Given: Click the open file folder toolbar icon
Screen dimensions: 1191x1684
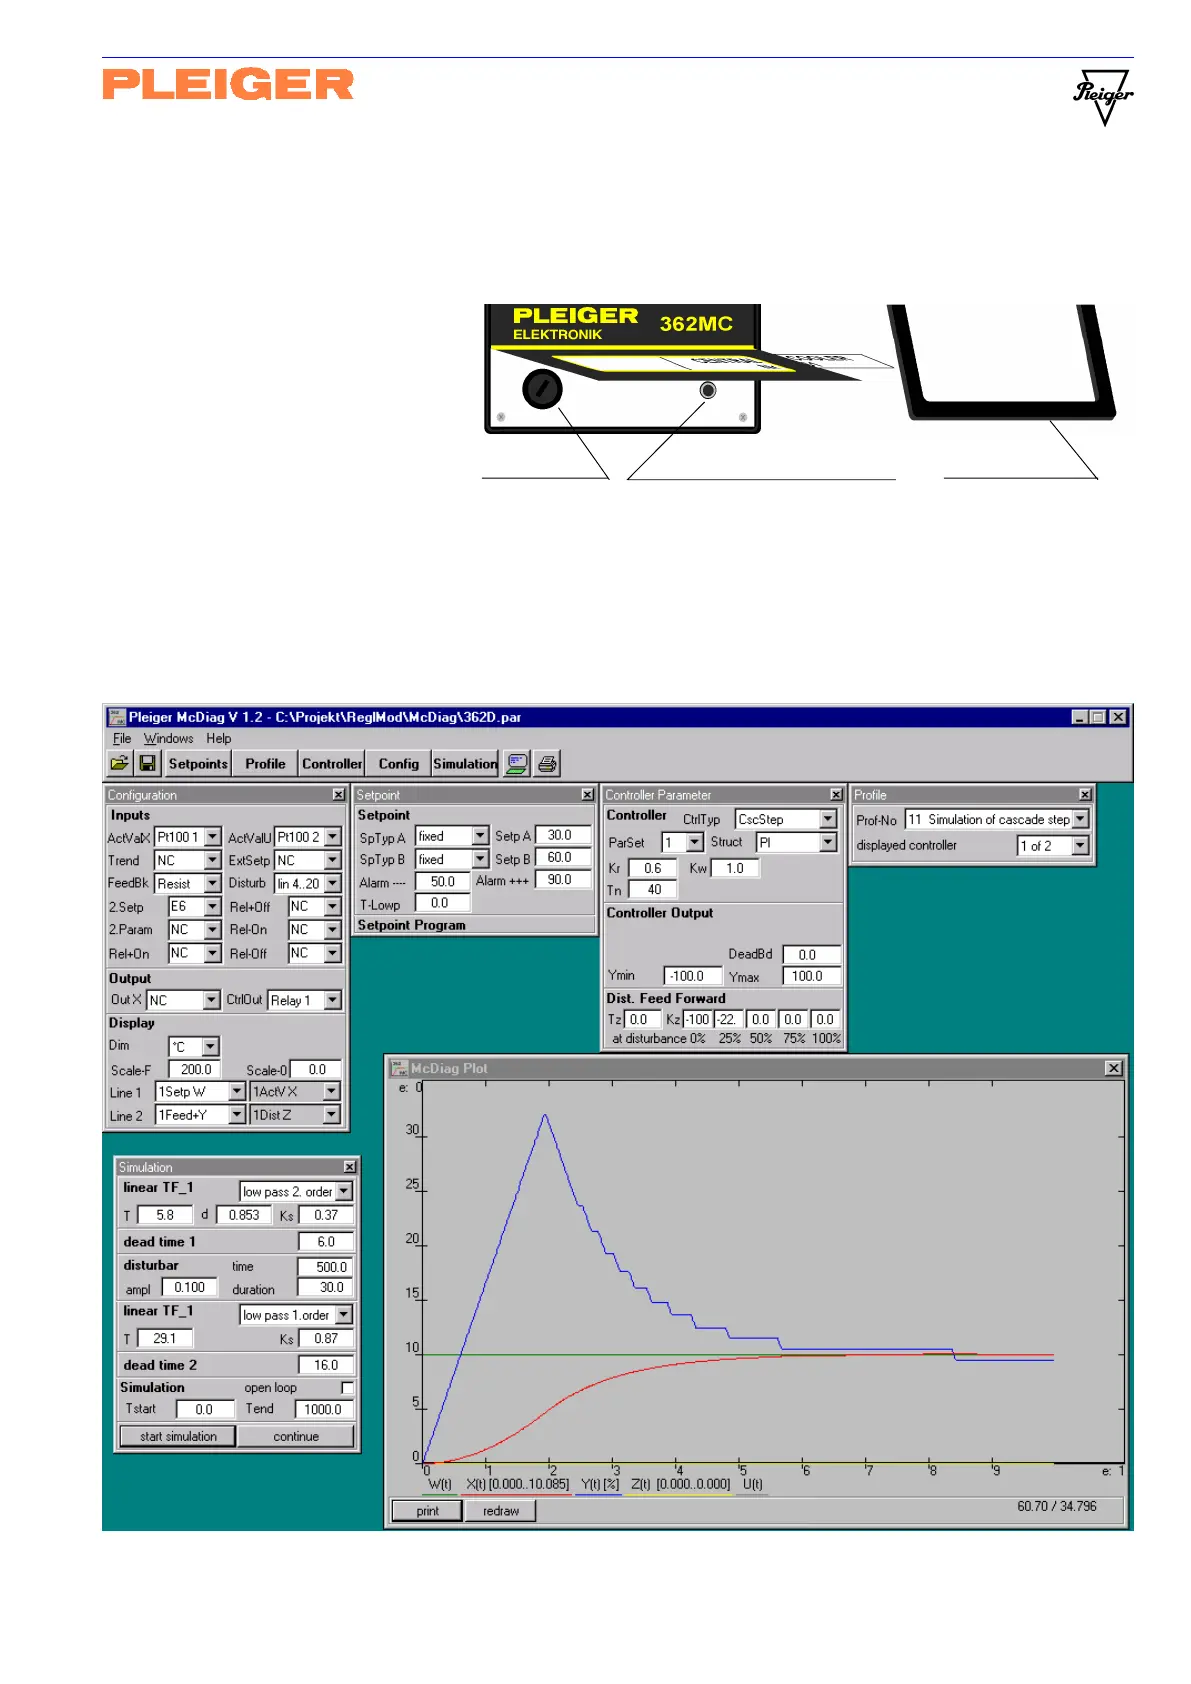Looking at the screenshot, I should (119, 763).
